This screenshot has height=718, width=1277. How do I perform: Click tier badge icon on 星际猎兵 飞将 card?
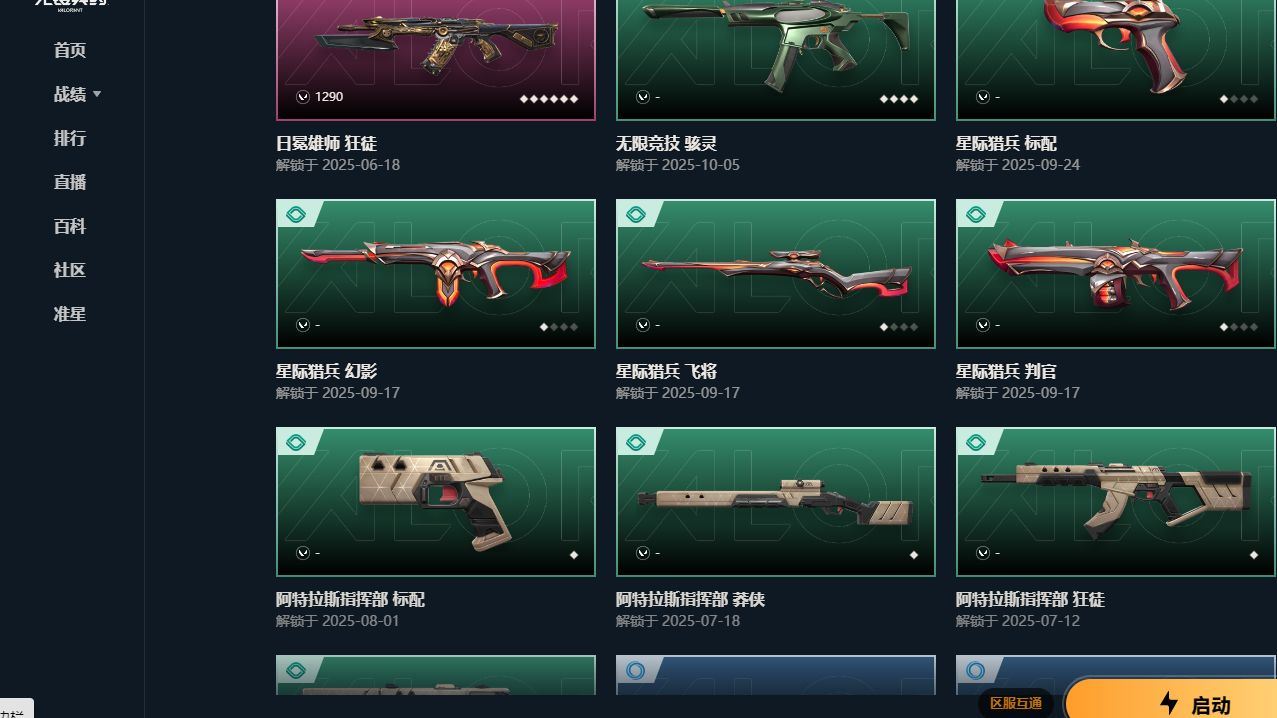[636, 215]
